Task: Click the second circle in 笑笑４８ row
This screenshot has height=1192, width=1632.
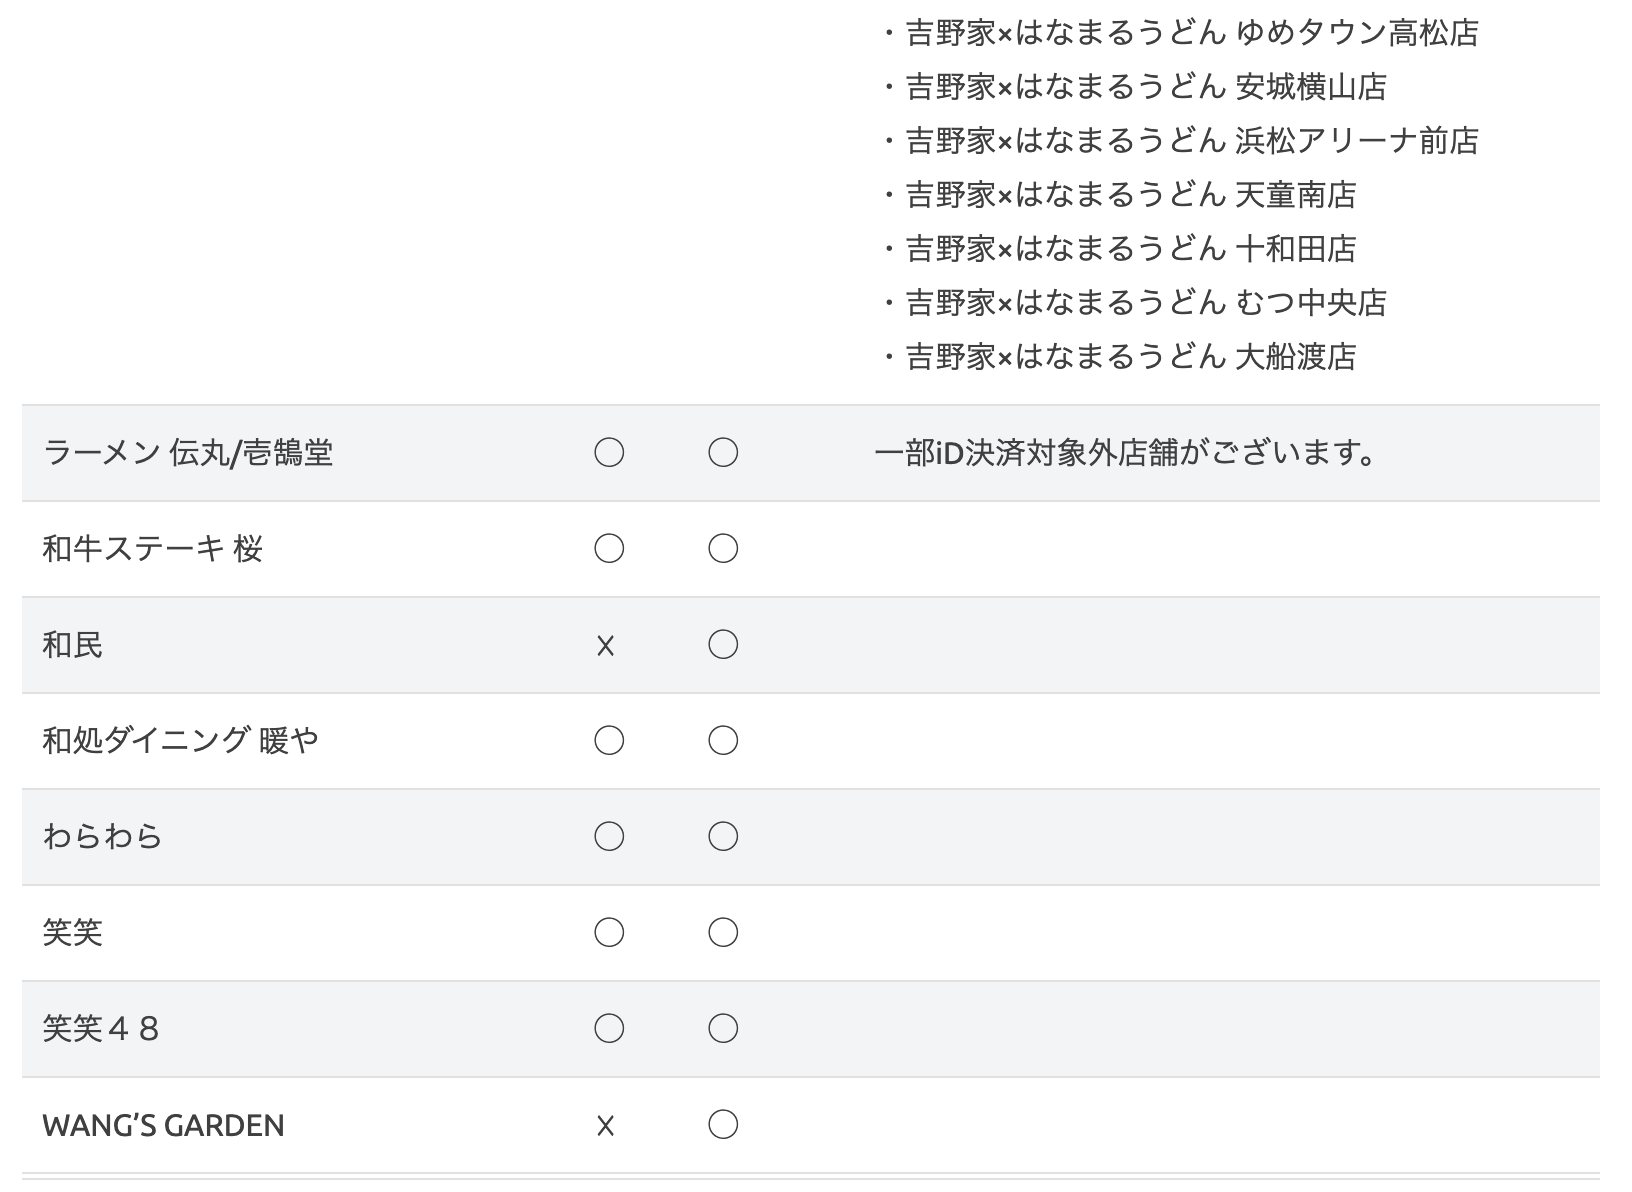Action: click(723, 1029)
